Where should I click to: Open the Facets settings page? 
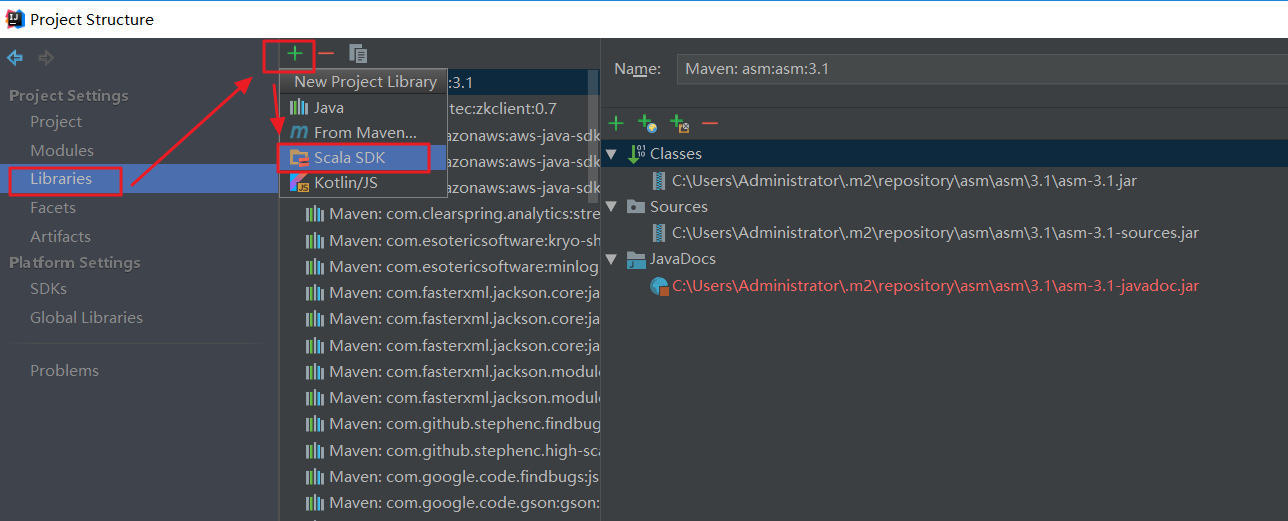pos(53,207)
